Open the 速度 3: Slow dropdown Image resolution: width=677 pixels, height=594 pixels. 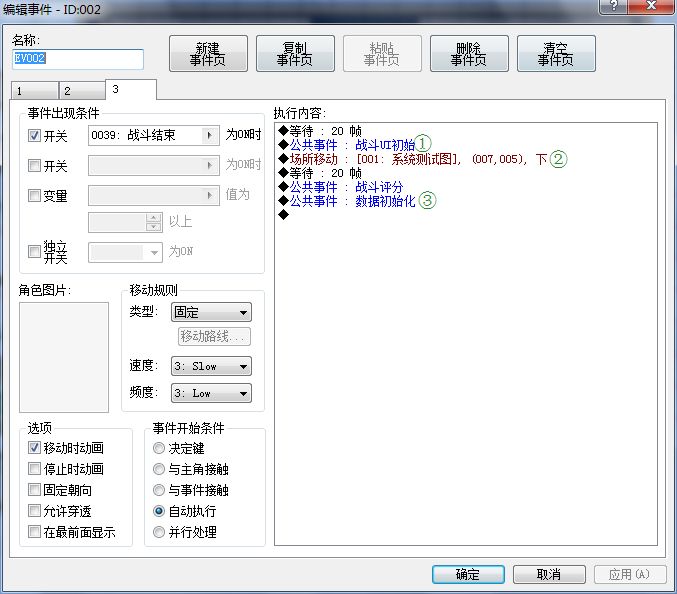click(210, 366)
